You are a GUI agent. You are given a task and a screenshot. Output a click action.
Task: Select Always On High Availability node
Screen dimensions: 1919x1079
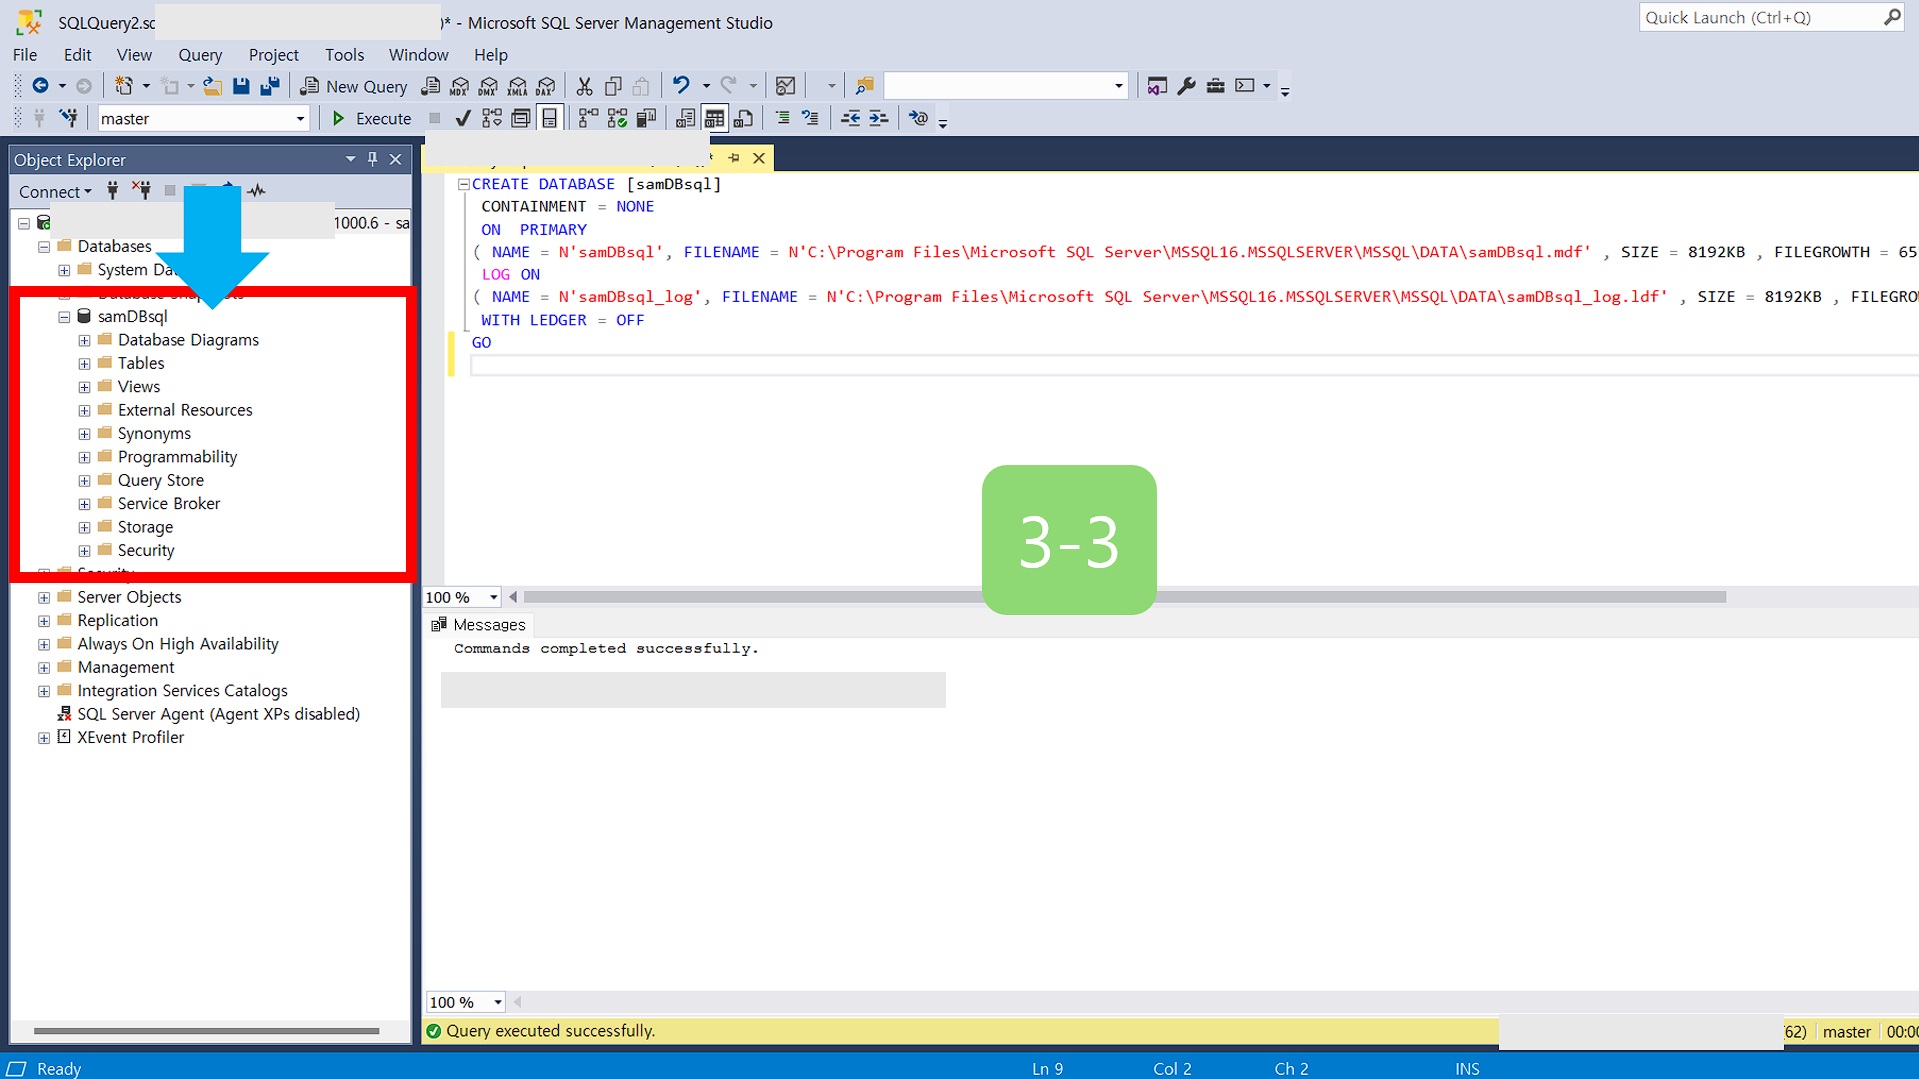178,644
